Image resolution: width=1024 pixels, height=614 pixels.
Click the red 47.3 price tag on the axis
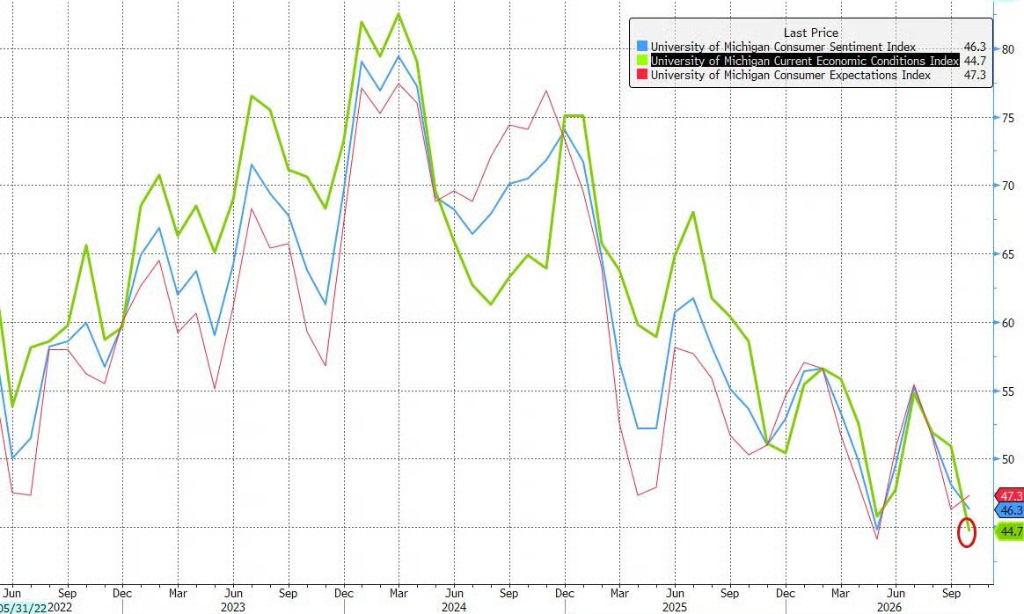[1010, 496]
